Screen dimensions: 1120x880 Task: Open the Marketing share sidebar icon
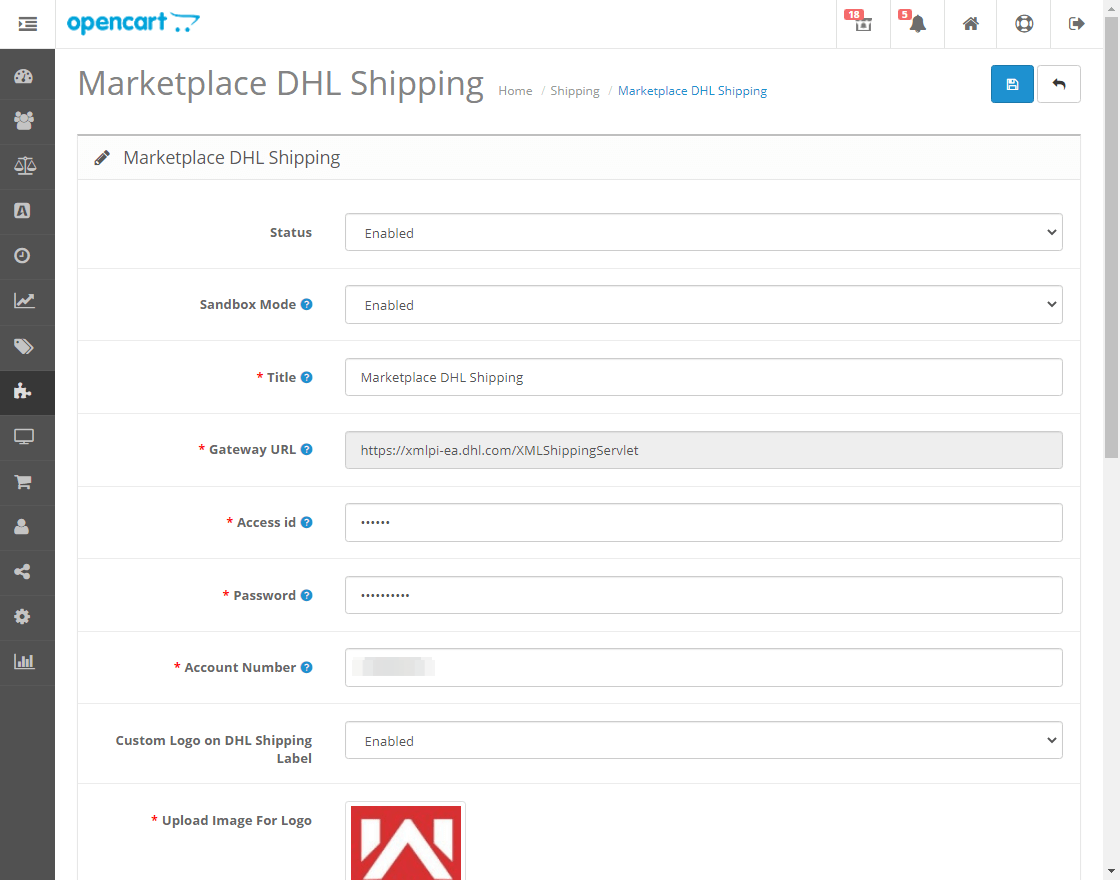coord(24,571)
